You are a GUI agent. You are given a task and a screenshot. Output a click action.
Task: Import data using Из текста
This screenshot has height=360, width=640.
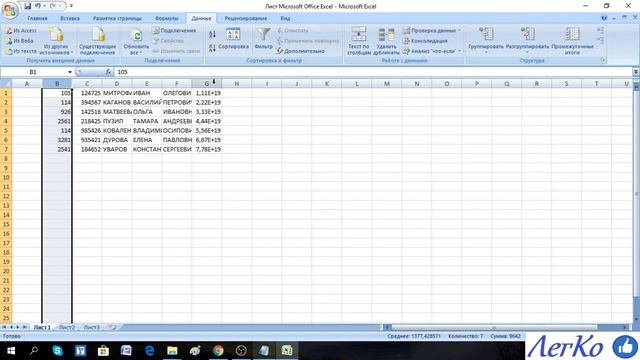(21, 51)
